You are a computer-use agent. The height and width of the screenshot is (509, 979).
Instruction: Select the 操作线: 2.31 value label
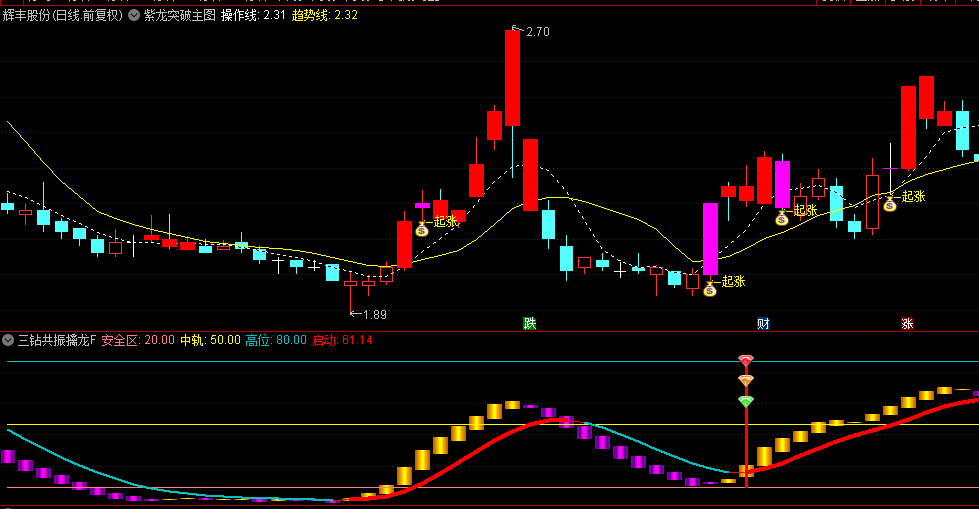coord(253,15)
